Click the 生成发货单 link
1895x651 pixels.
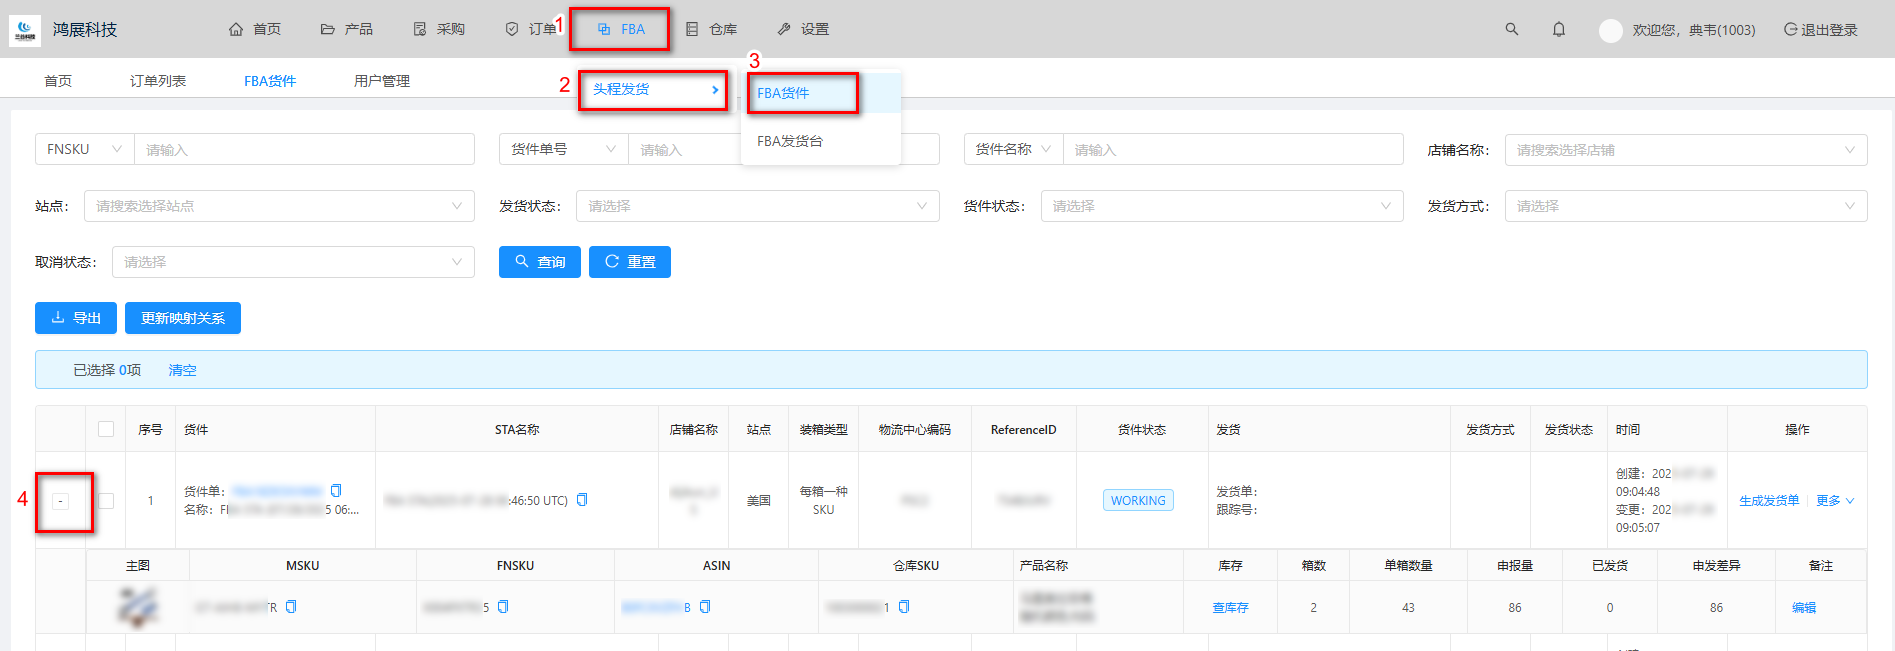pyautogui.click(x=1768, y=501)
